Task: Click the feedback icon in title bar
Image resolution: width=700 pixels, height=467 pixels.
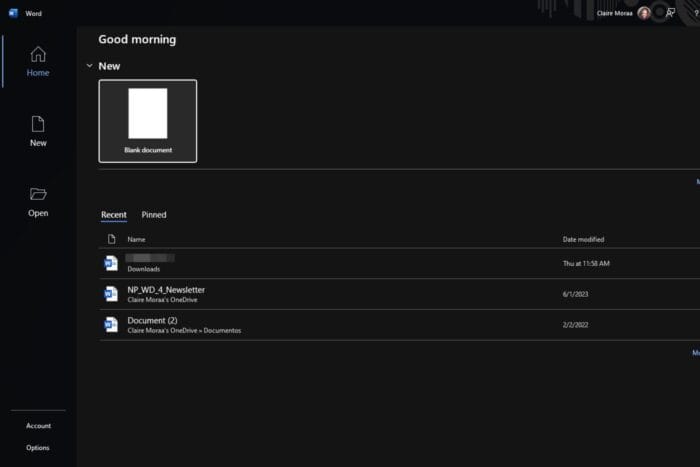Action: pos(670,13)
